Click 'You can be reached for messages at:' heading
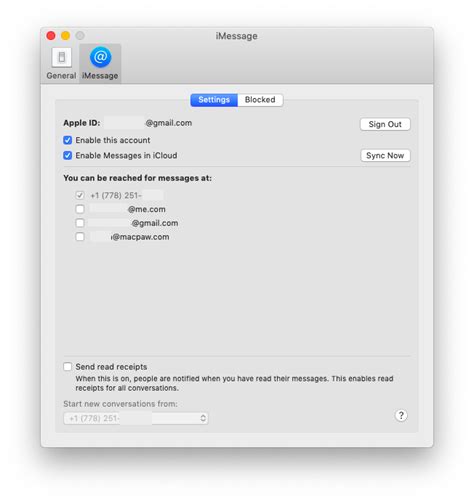This screenshot has height=501, width=474. 137,178
